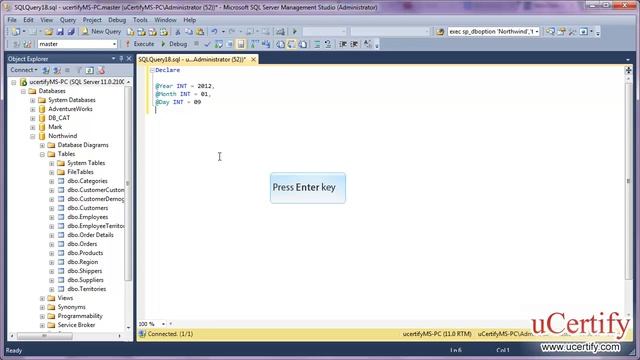Save the query with the Save icon
The width and height of the screenshot is (640, 360).
(x=60, y=32)
